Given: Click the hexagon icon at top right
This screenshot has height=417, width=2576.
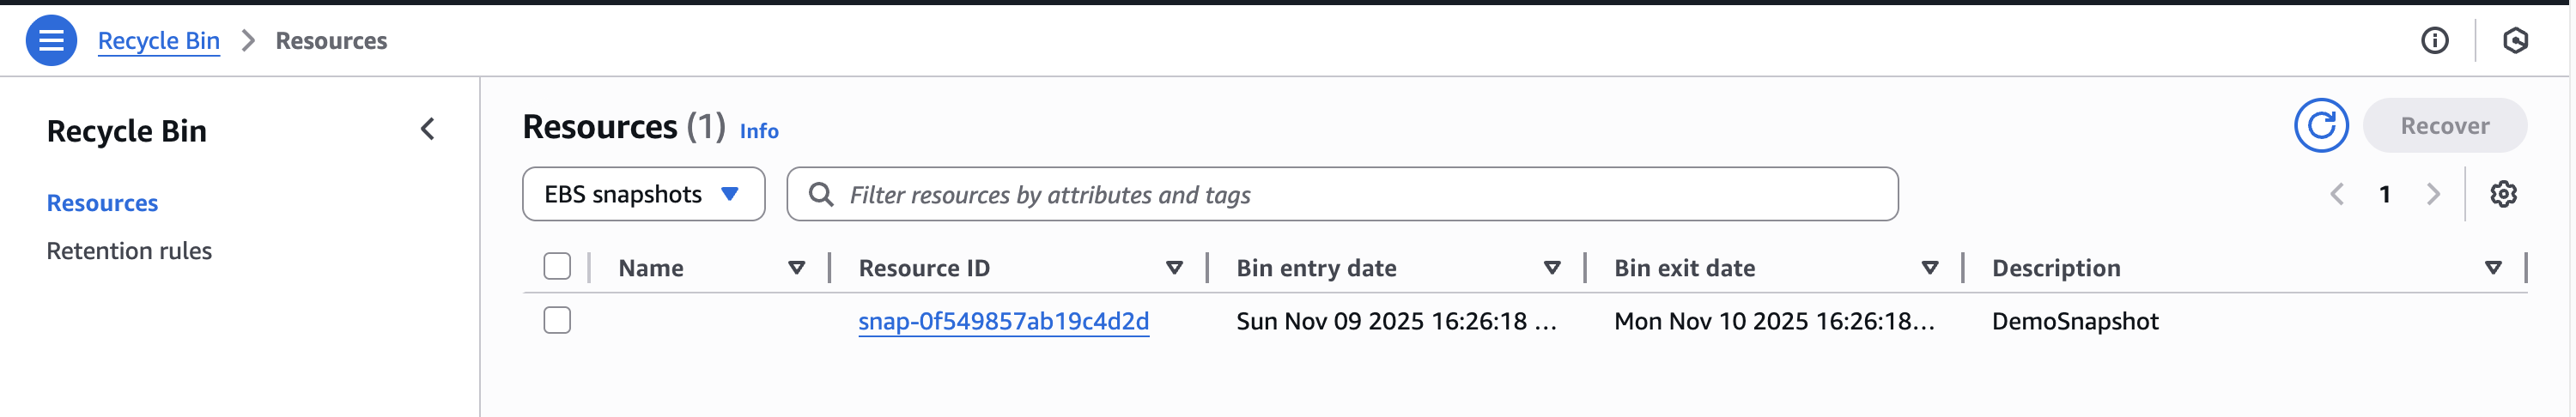Looking at the screenshot, I should pyautogui.click(x=2515, y=41).
